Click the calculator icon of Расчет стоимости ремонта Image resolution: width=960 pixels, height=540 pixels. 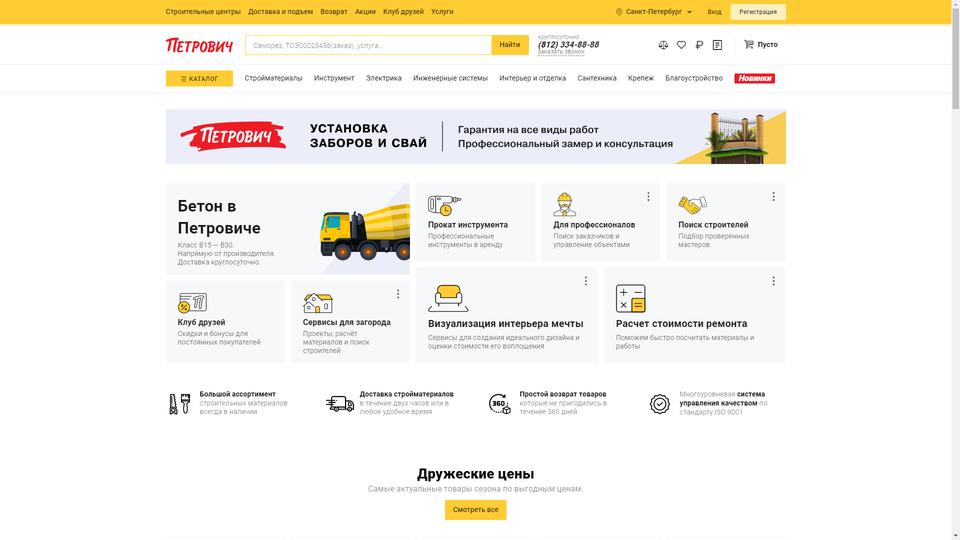tap(631, 298)
